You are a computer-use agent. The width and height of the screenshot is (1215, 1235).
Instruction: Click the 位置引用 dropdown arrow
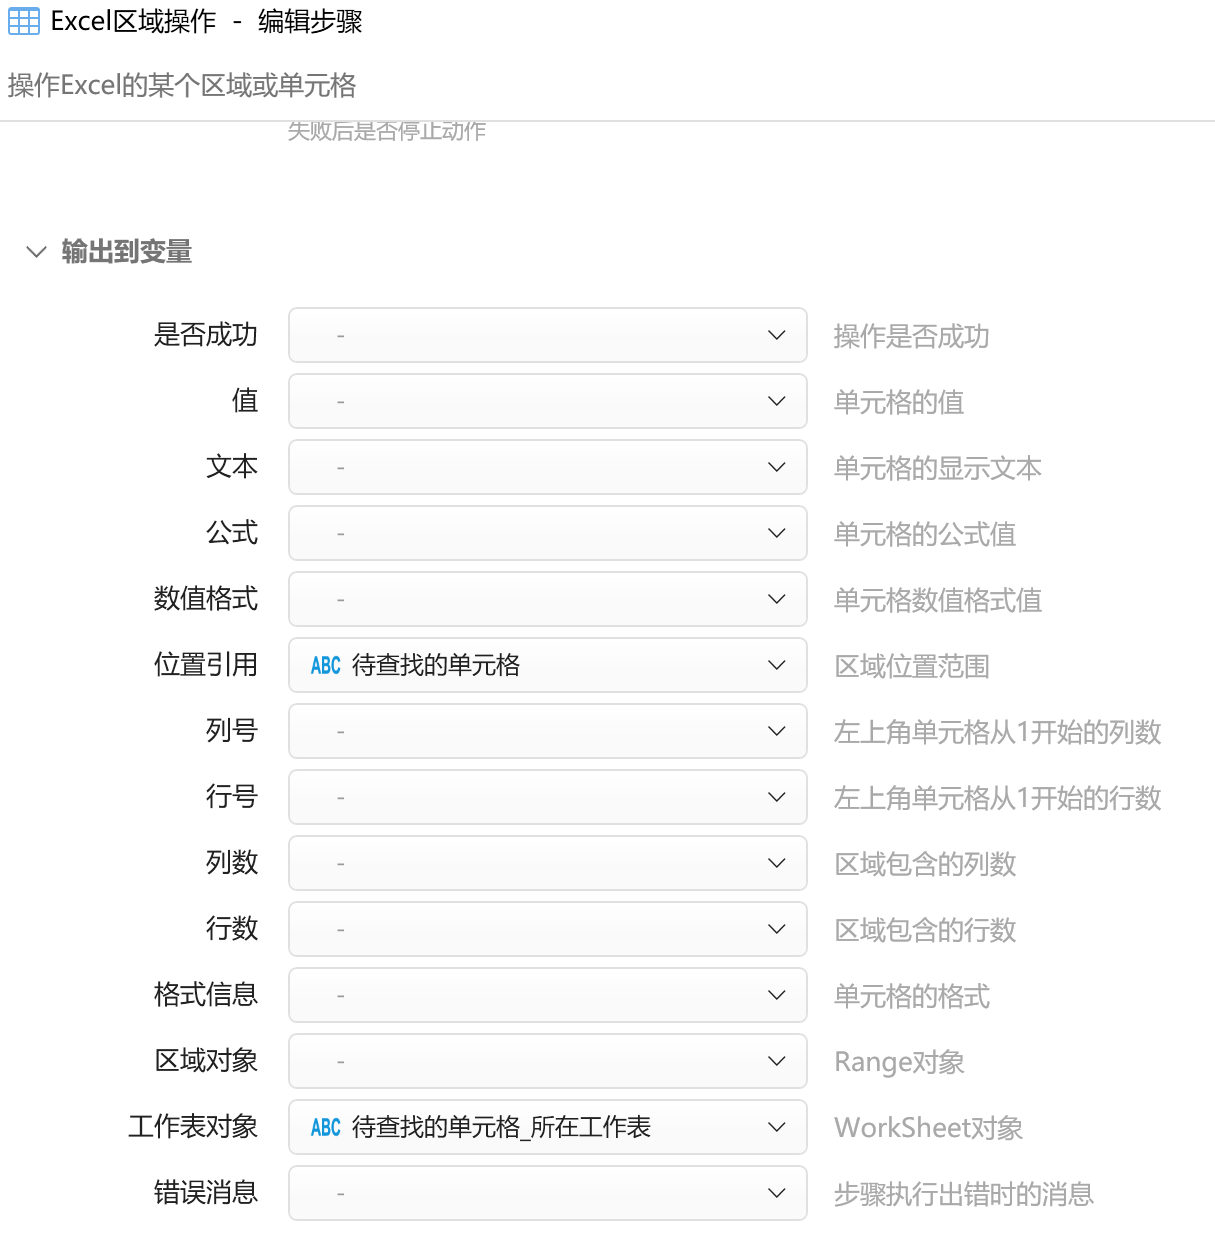776,665
